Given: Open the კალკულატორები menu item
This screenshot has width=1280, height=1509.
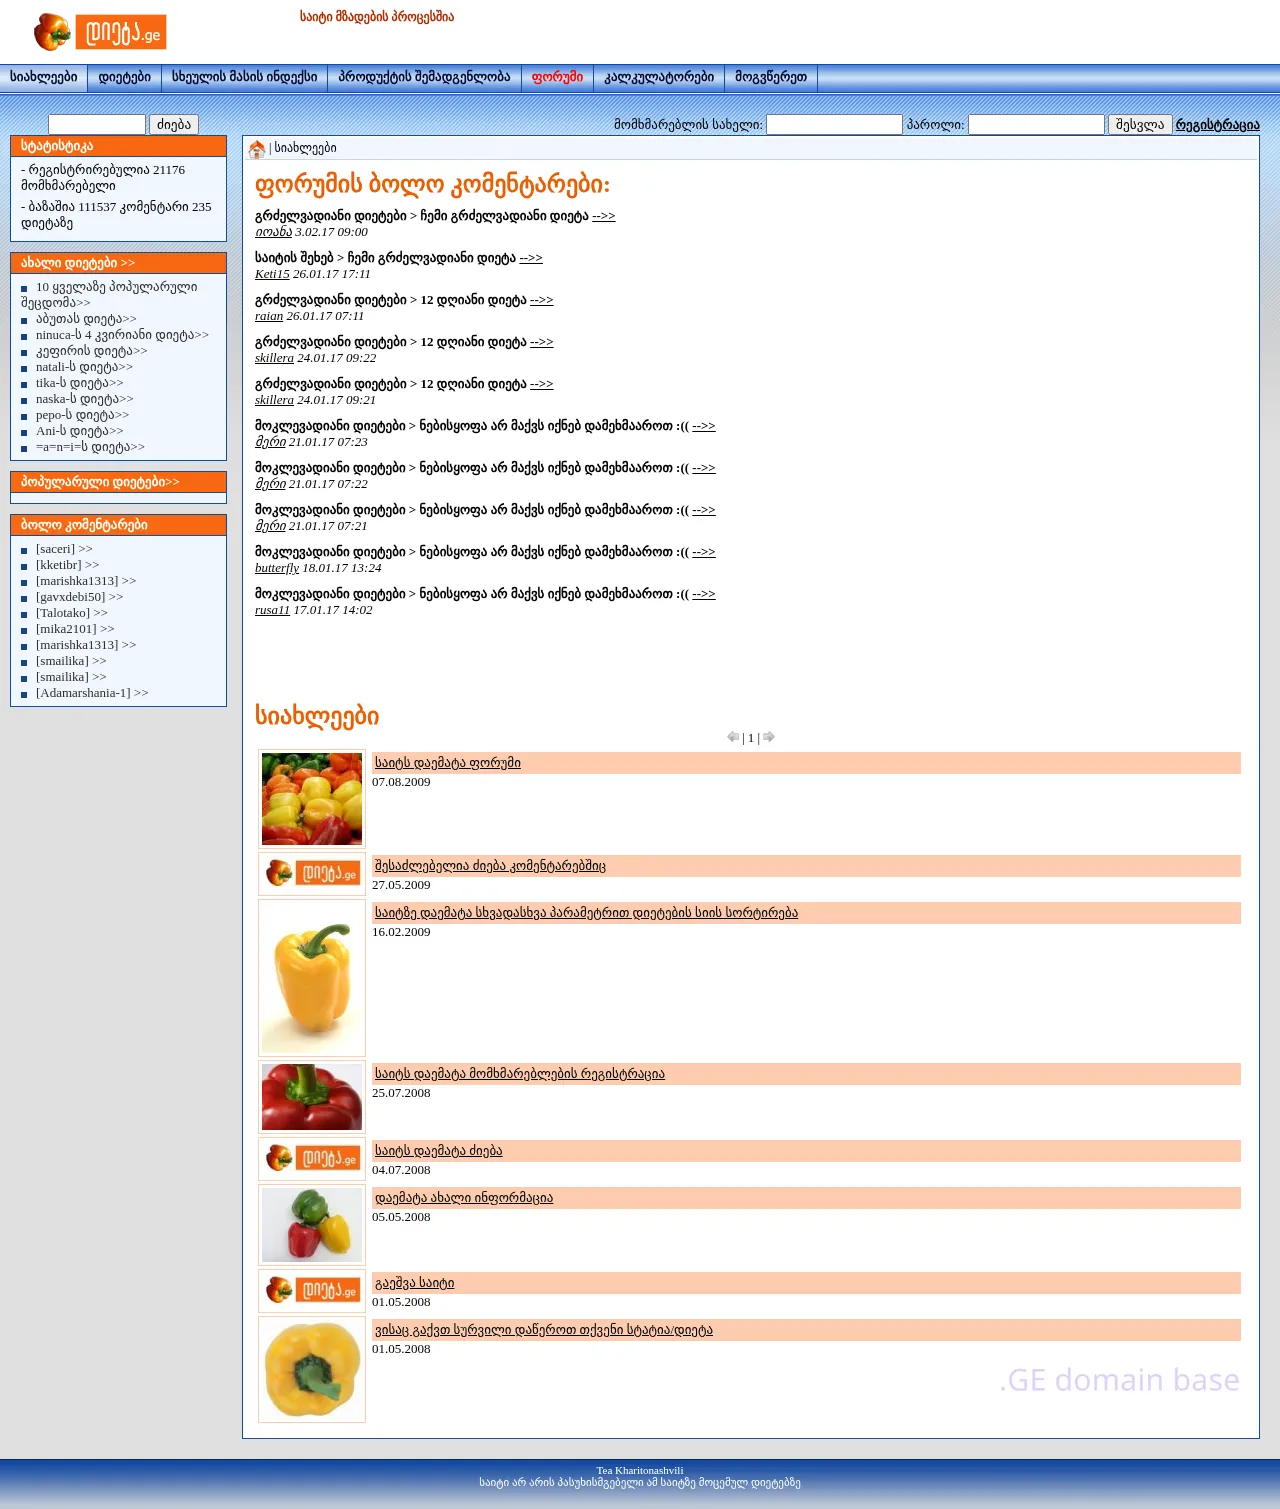Looking at the screenshot, I should pyautogui.click(x=658, y=77).
